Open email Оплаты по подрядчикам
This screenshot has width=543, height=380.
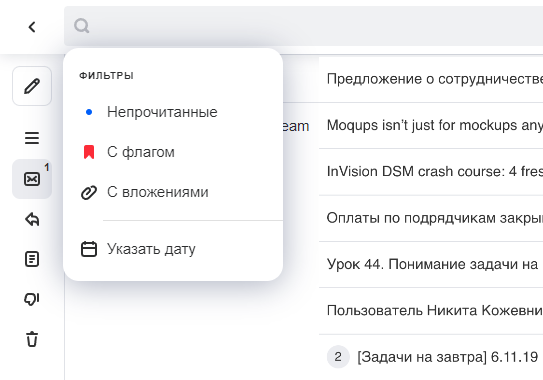pyautogui.click(x=431, y=218)
